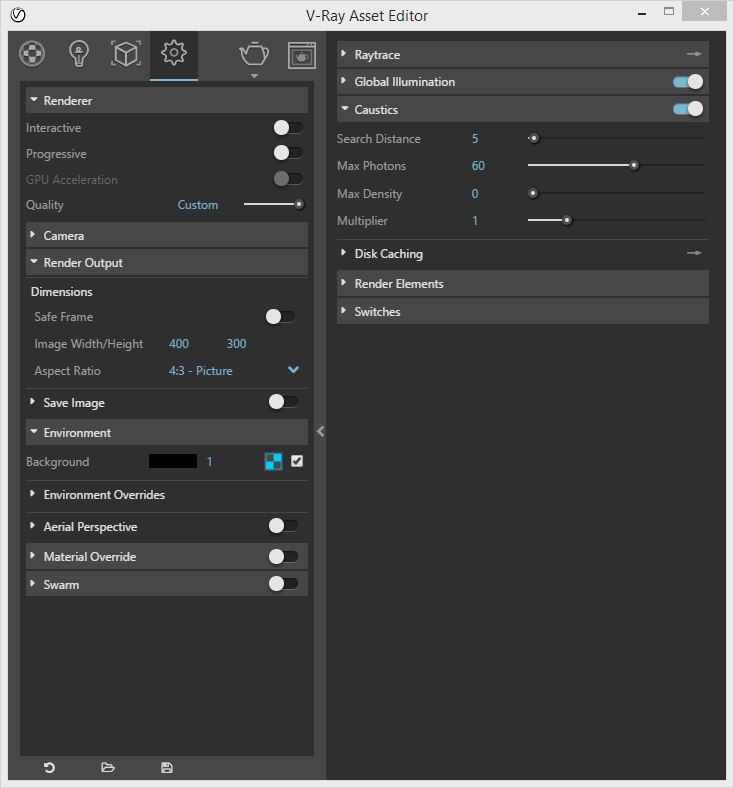
Task: Enable the Save Image toggle
Action: (283, 402)
